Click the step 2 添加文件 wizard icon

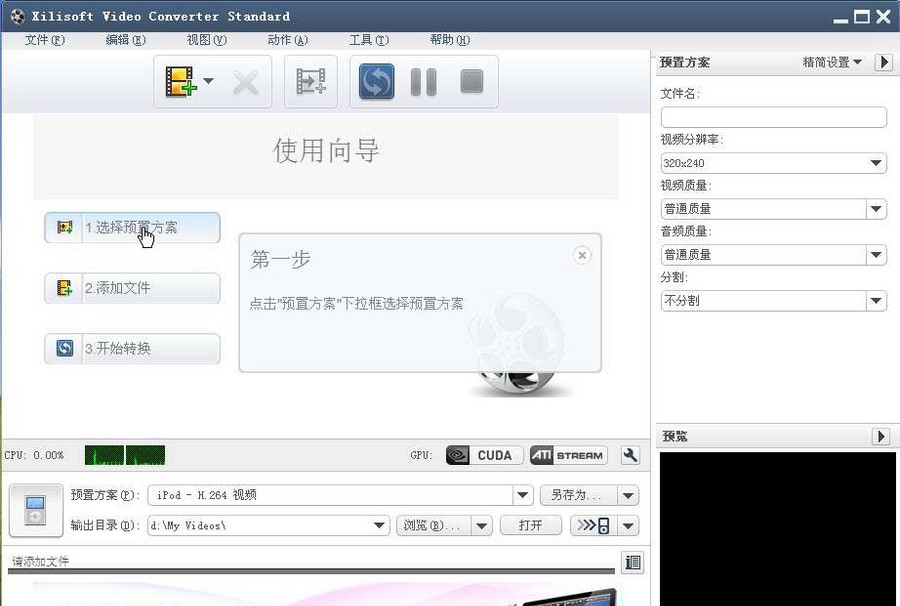63,288
